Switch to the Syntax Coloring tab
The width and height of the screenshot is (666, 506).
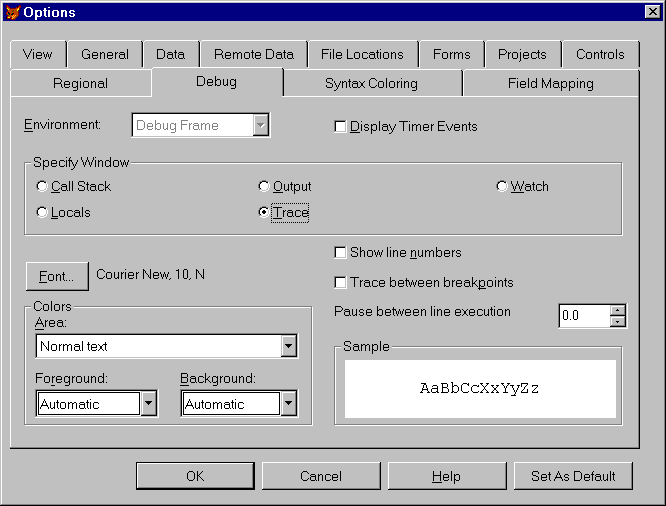tap(371, 83)
